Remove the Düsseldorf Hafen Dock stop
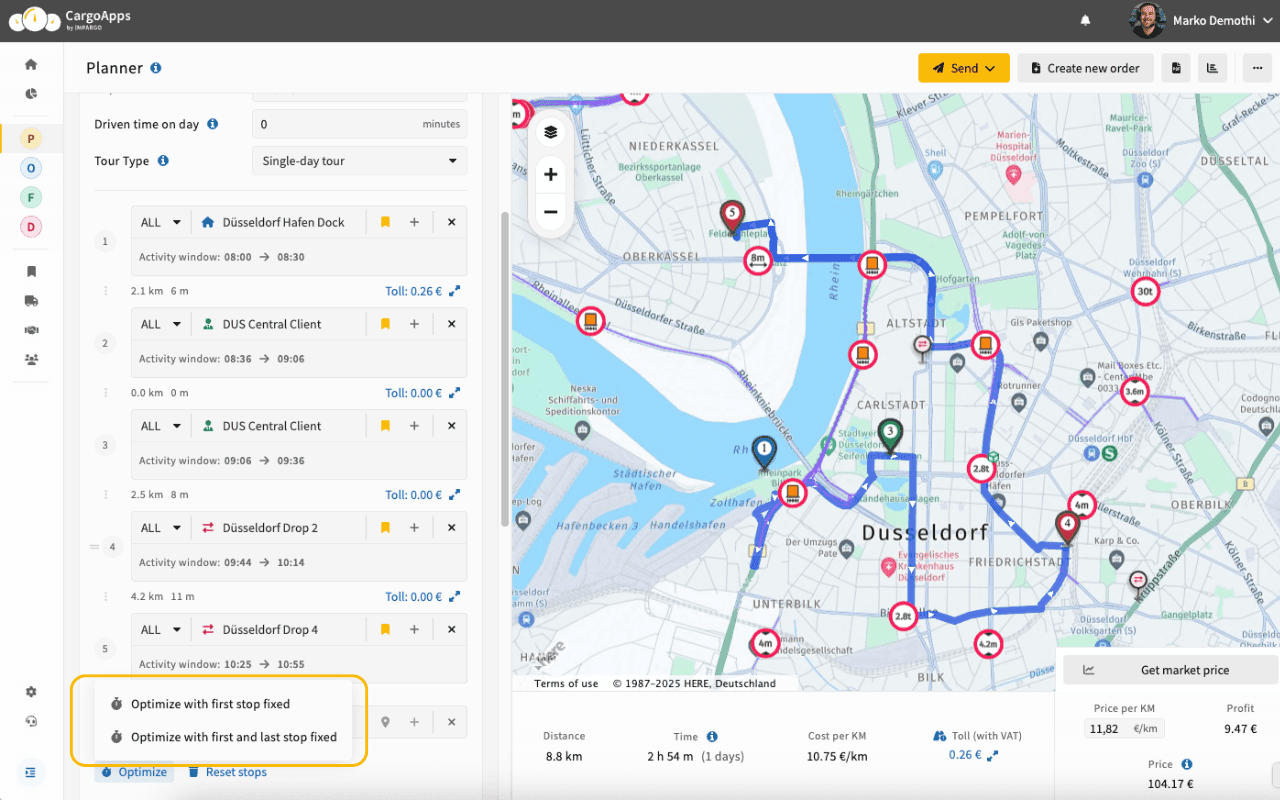This screenshot has width=1280, height=800. point(451,222)
